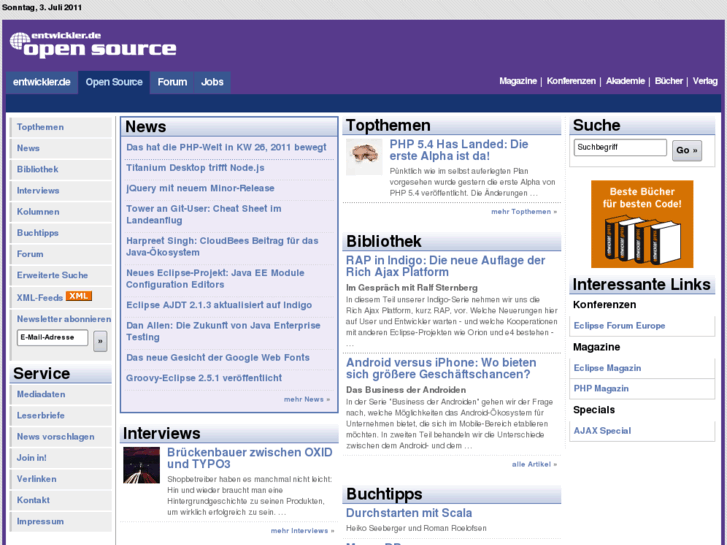
Task: Click 'mehr Interviews »' link
Action: pyautogui.click(x=302, y=531)
